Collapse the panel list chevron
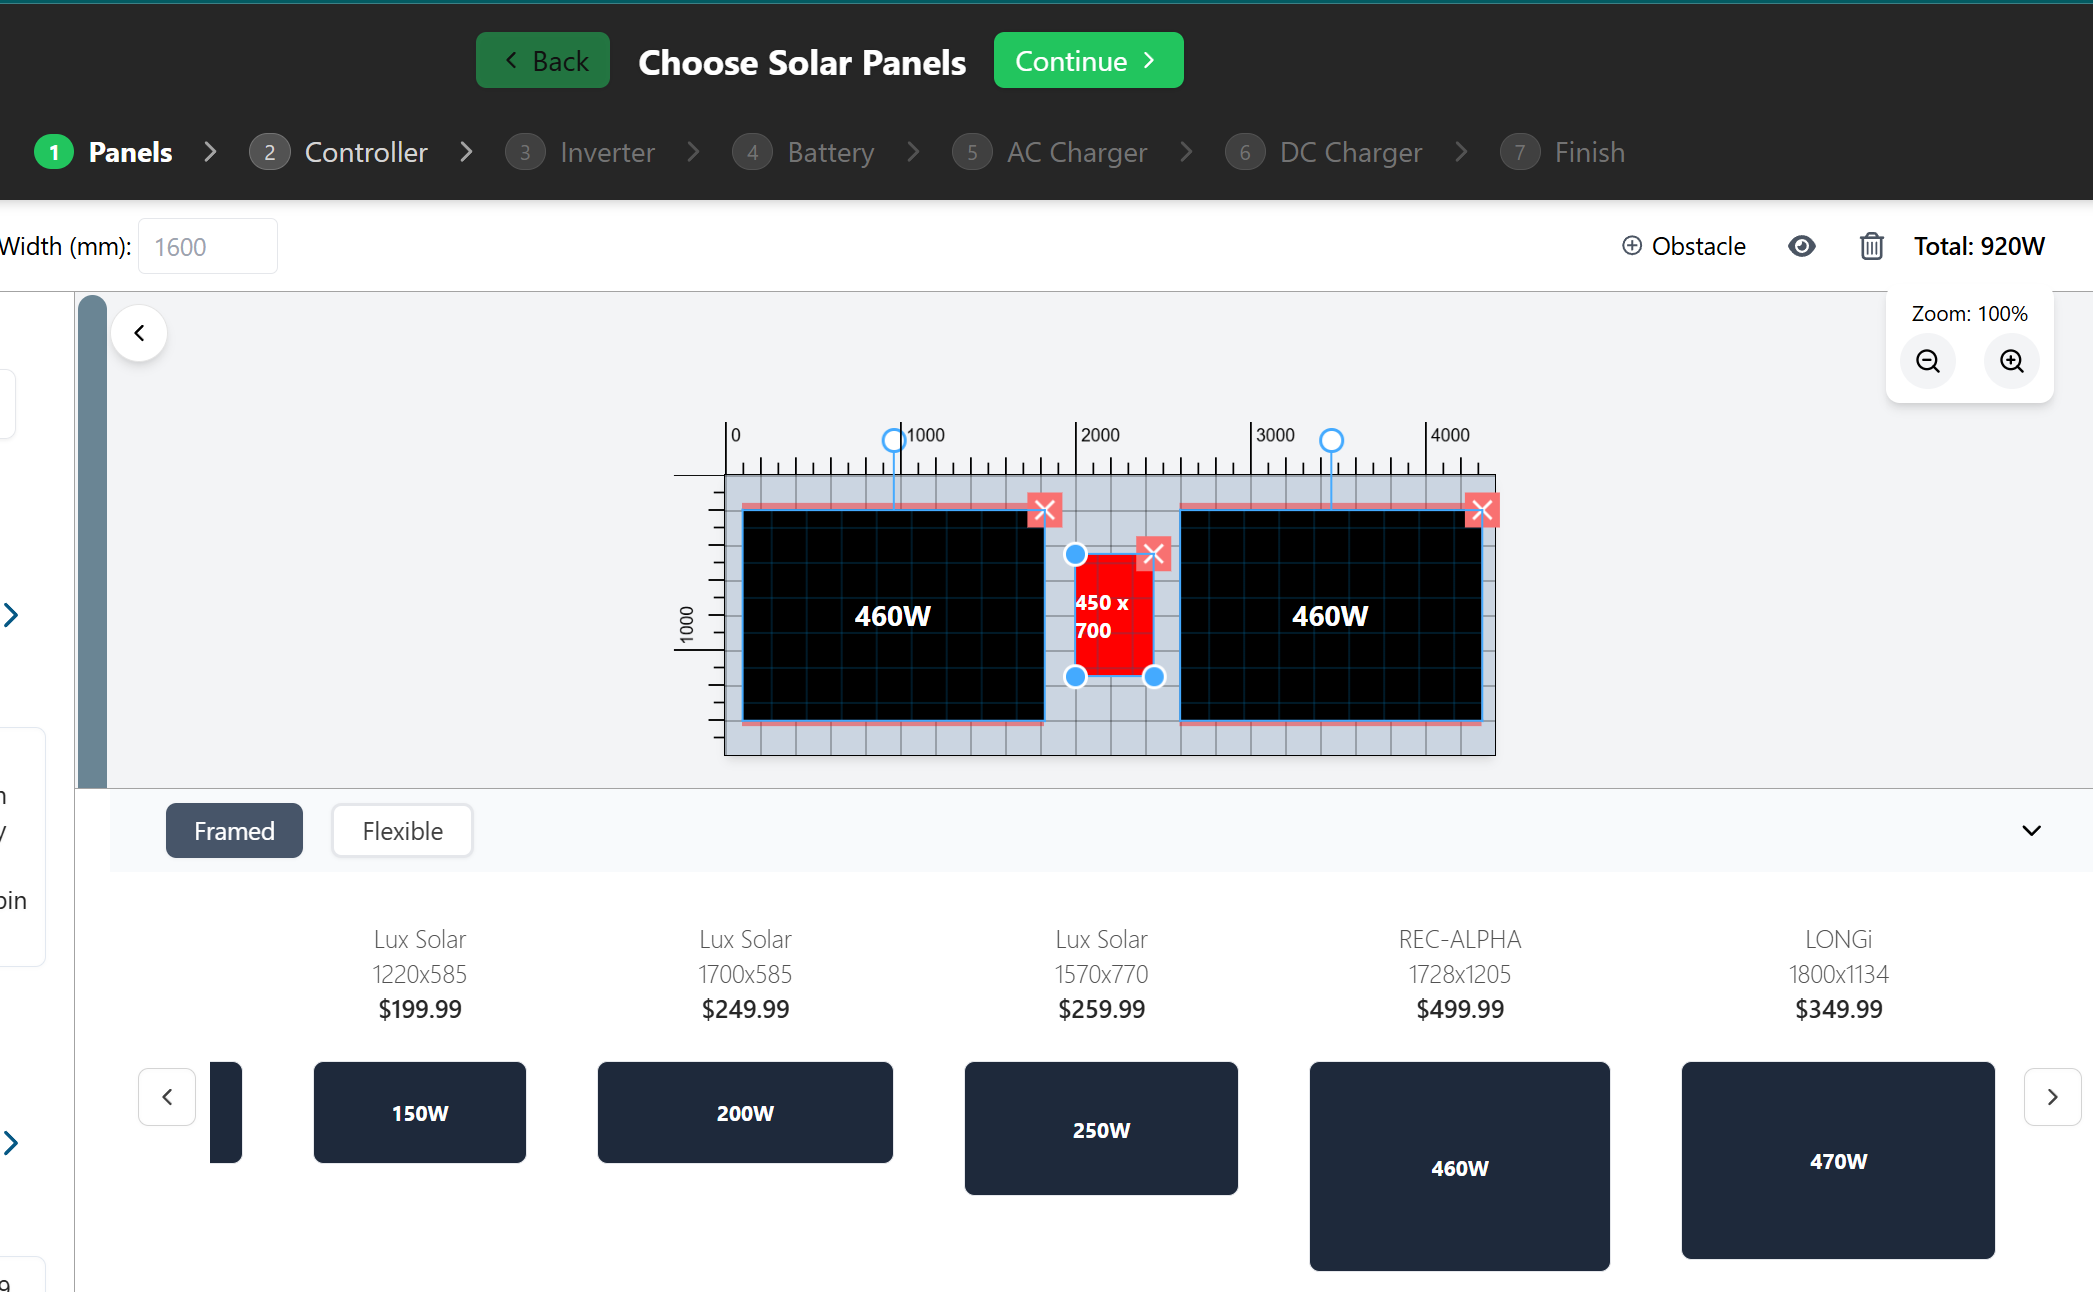 coord(2031,831)
